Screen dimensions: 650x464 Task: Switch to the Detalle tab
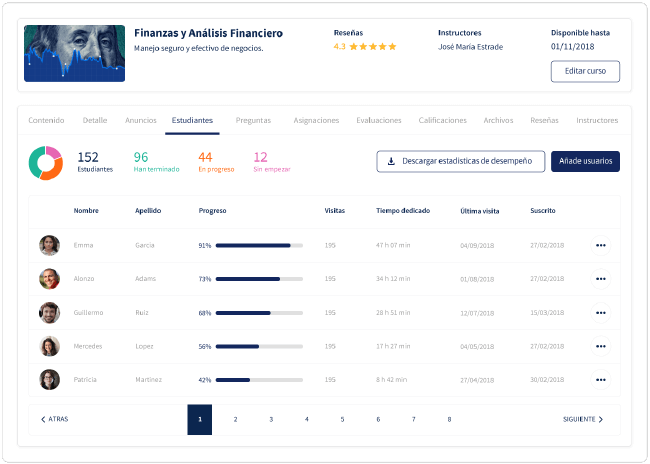pos(95,120)
